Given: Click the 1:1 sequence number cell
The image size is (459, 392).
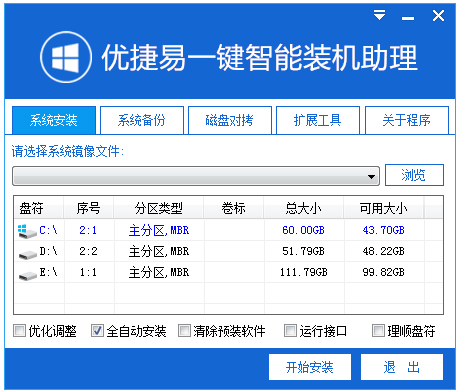Looking at the screenshot, I should [x=88, y=273].
